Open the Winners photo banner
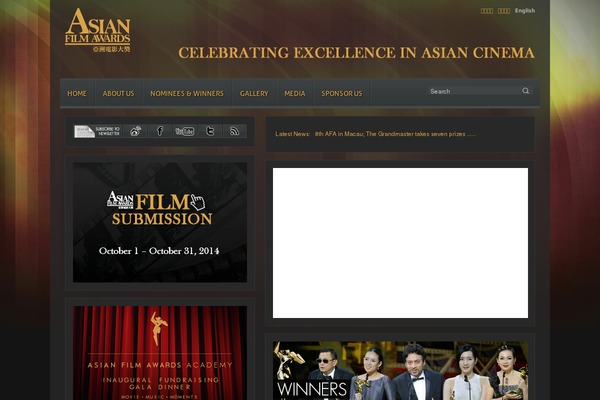This screenshot has height=400, width=600. click(x=400, y=371)
